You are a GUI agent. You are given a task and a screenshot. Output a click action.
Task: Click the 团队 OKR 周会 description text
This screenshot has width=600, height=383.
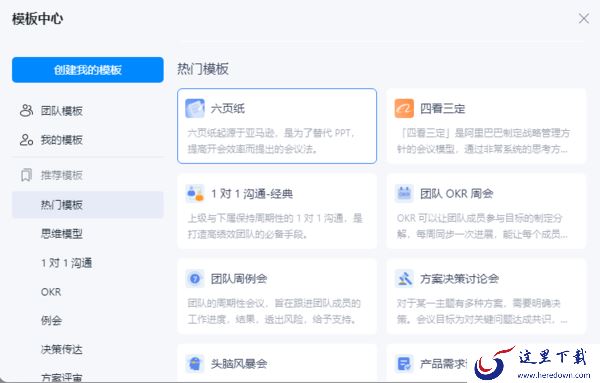[482, 226]
